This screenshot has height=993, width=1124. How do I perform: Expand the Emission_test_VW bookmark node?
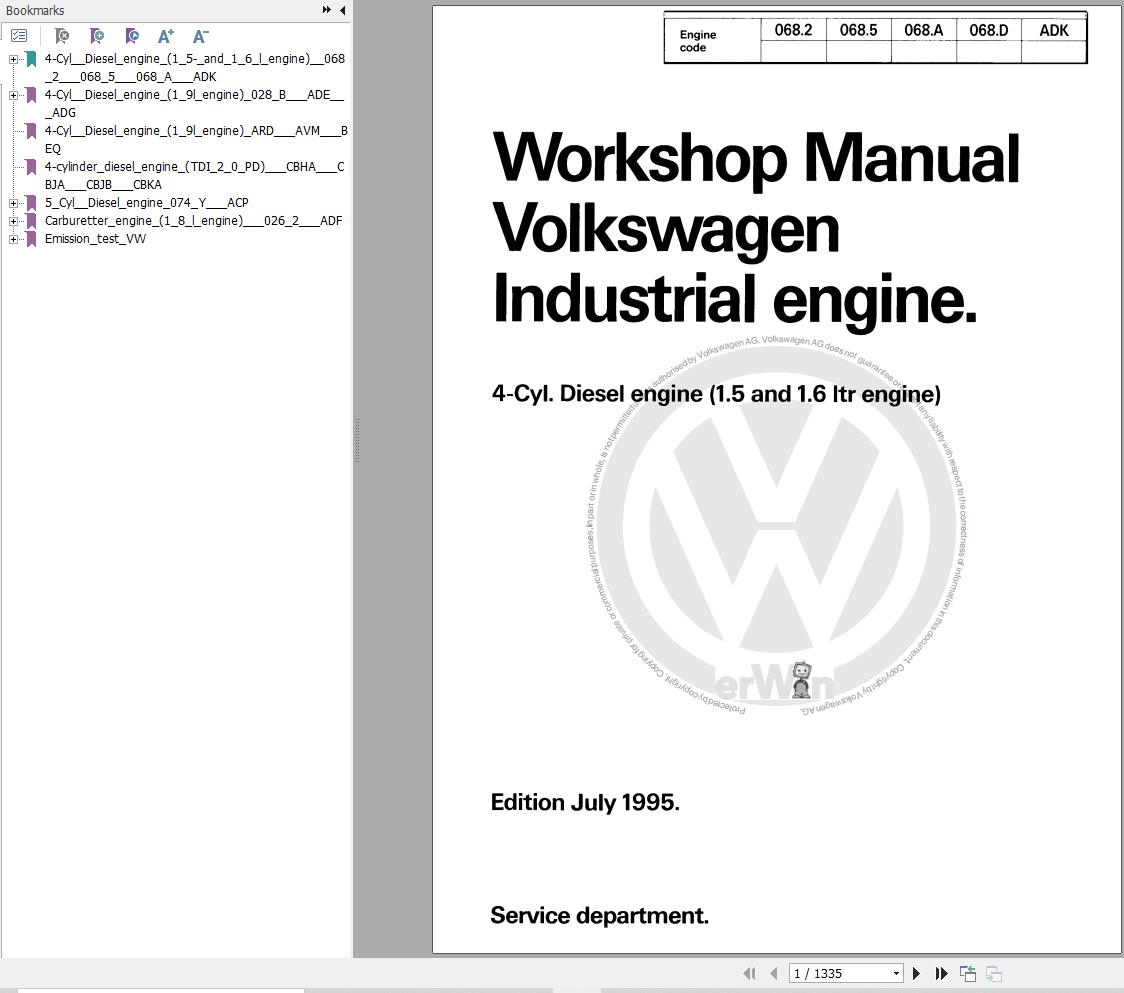click(13, 239)
